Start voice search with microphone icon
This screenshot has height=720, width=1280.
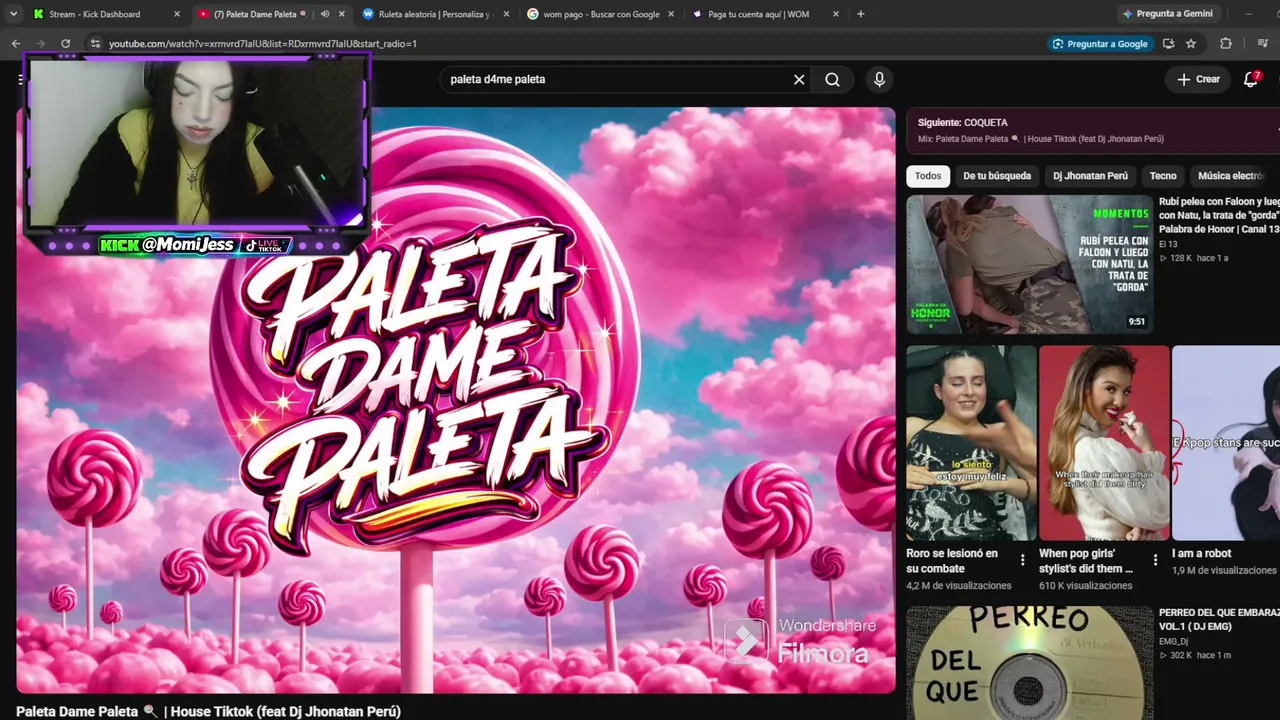coord(879,79)
